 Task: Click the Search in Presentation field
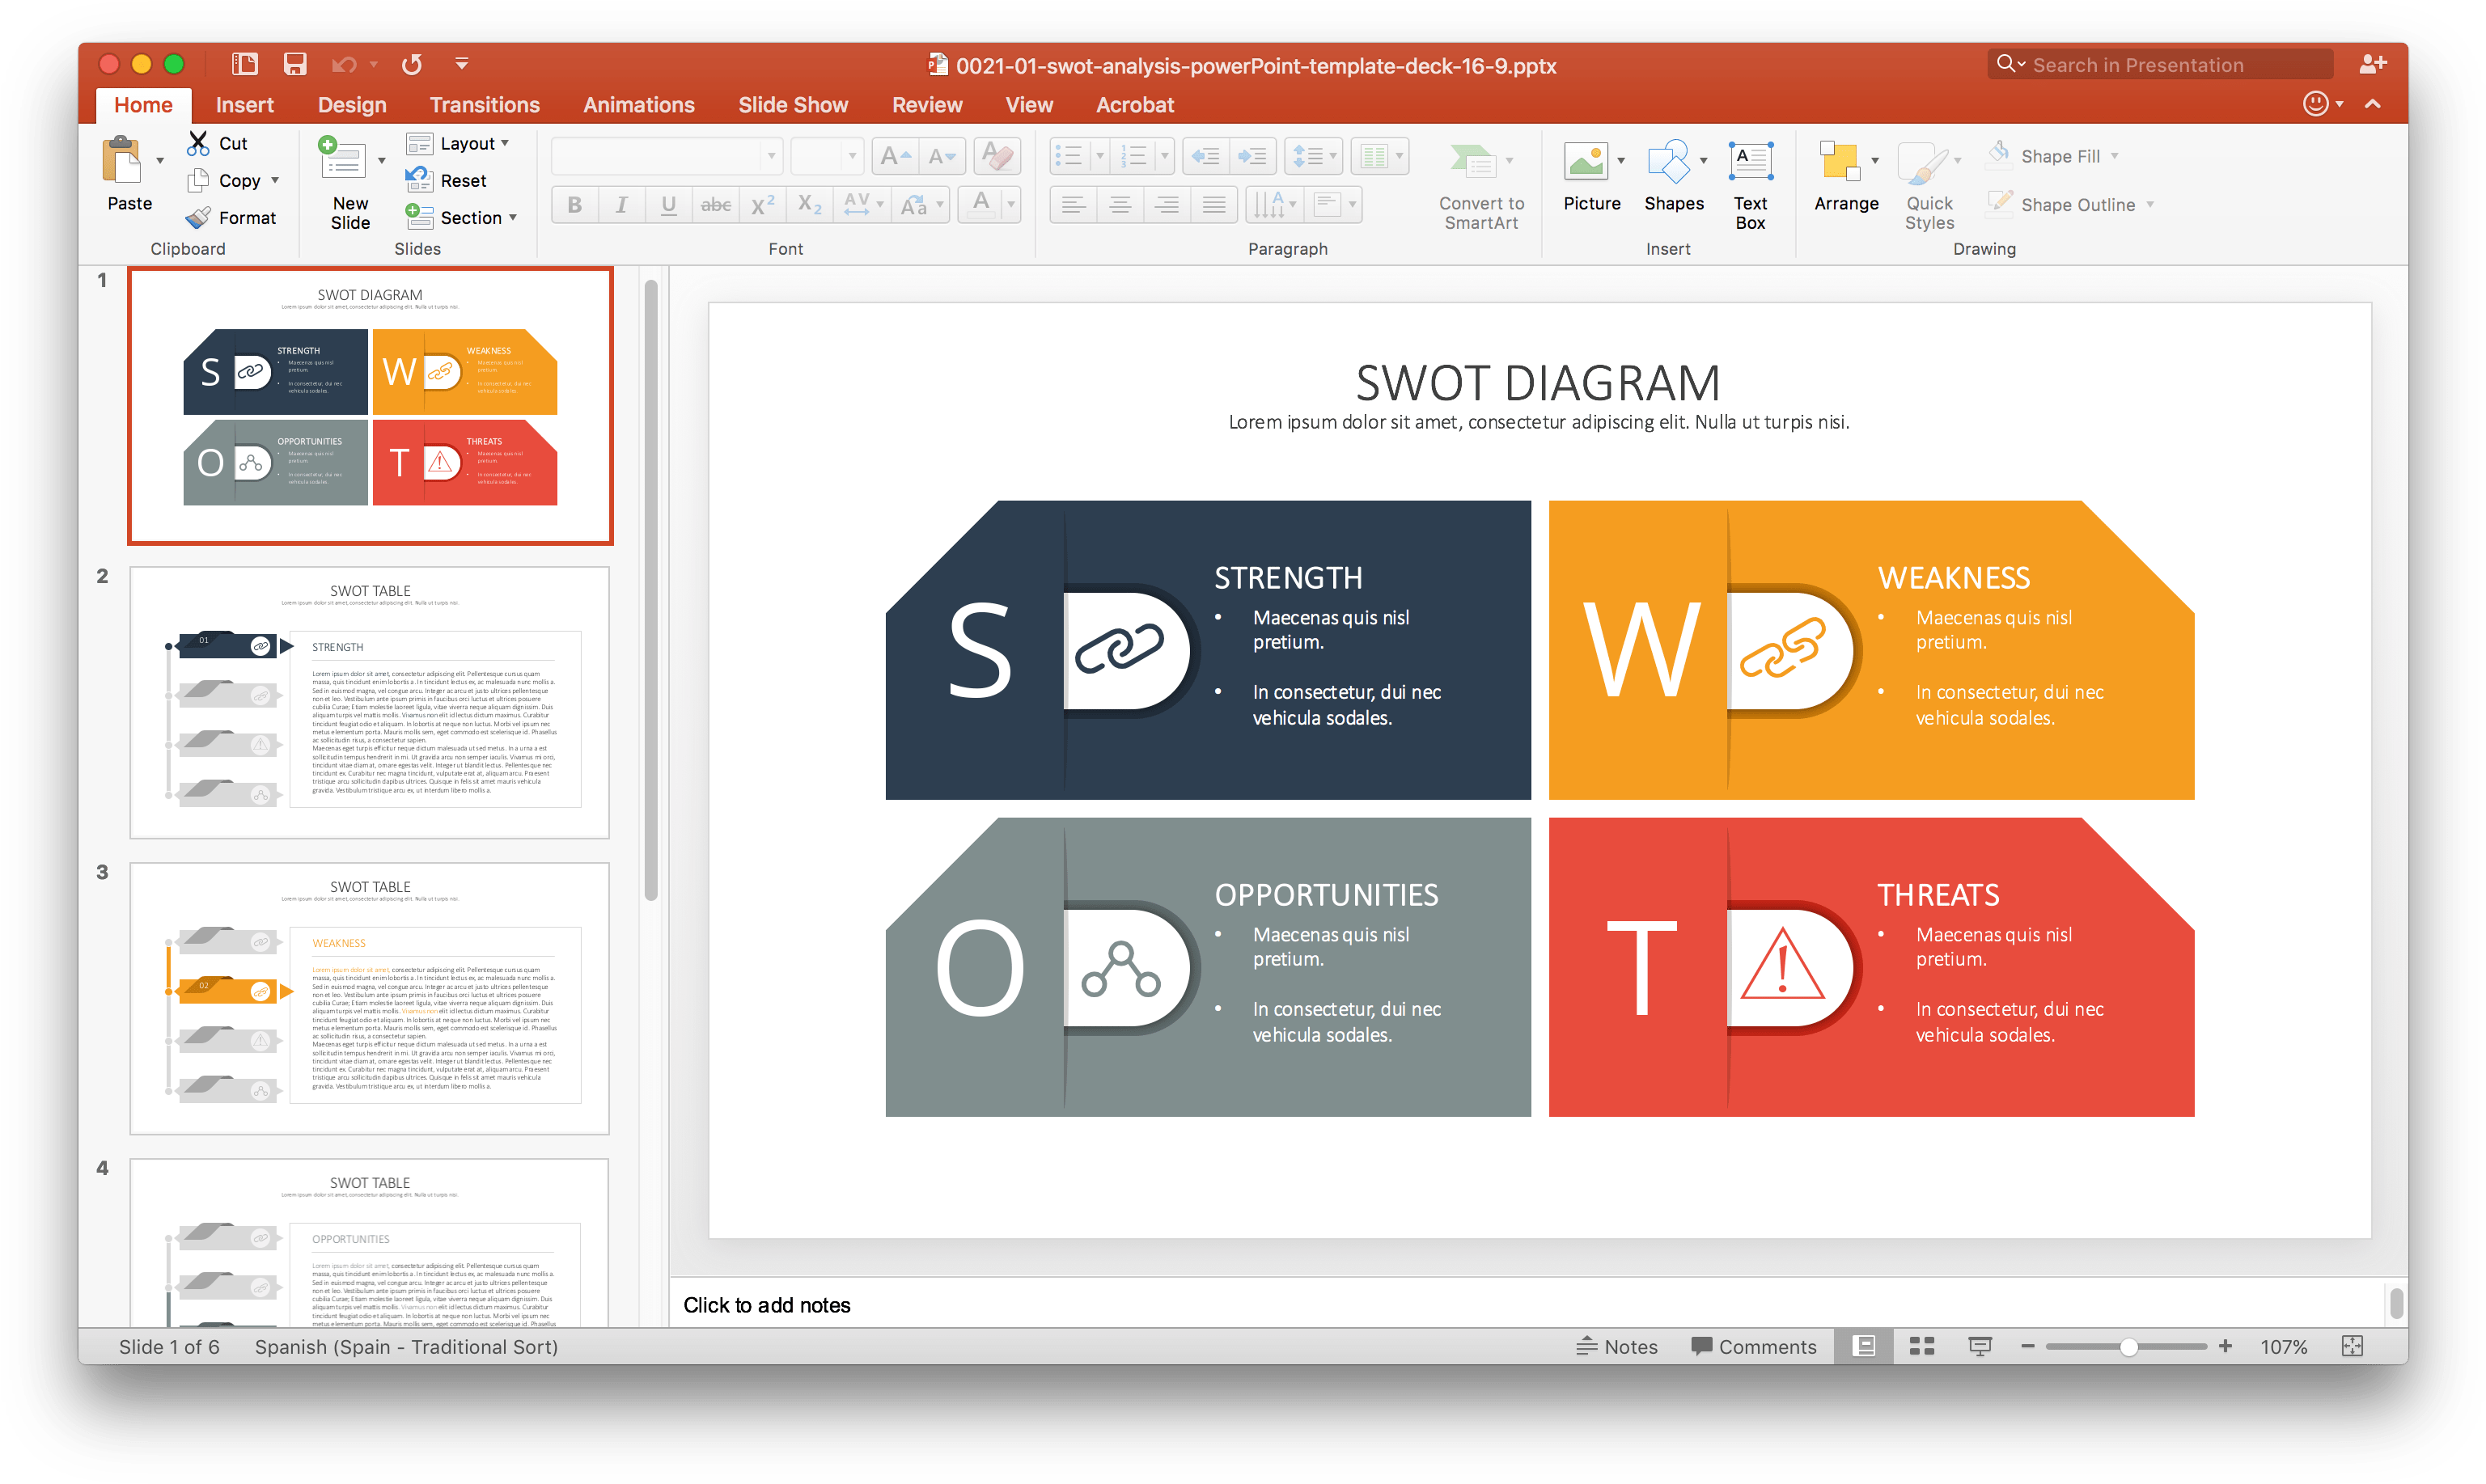pyautogui.click(x=2160, y=65)
